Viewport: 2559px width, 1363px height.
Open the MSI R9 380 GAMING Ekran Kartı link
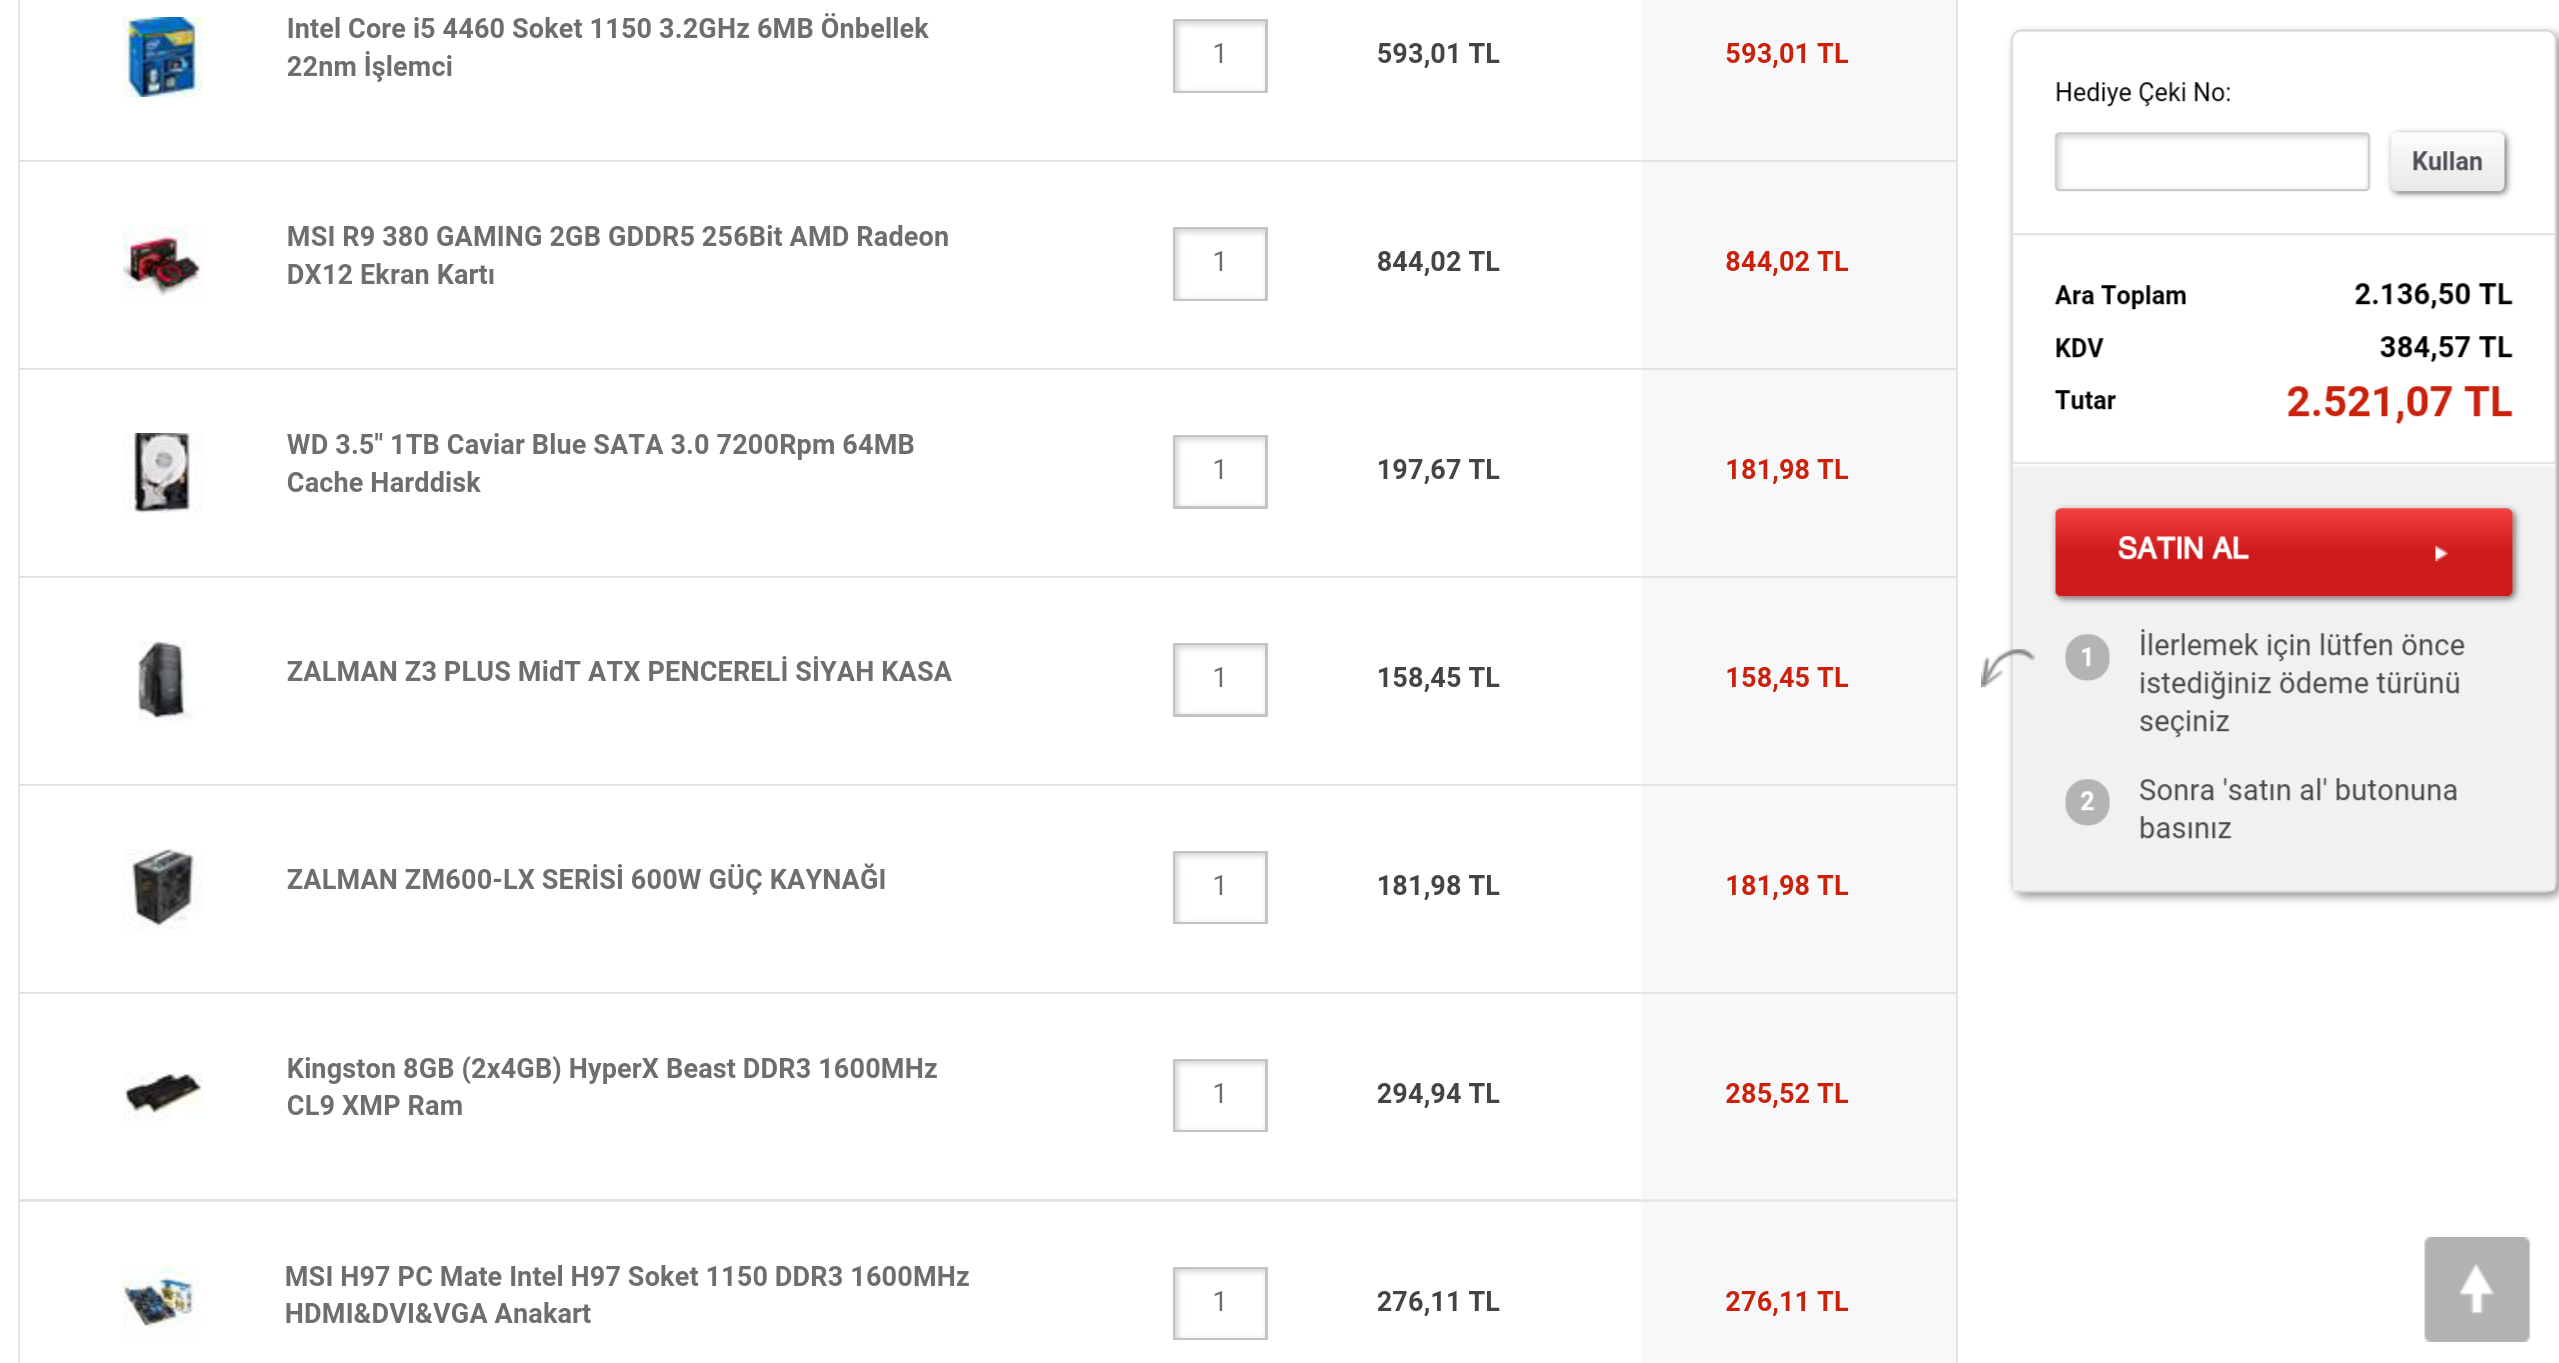click(x=617, y=255)
